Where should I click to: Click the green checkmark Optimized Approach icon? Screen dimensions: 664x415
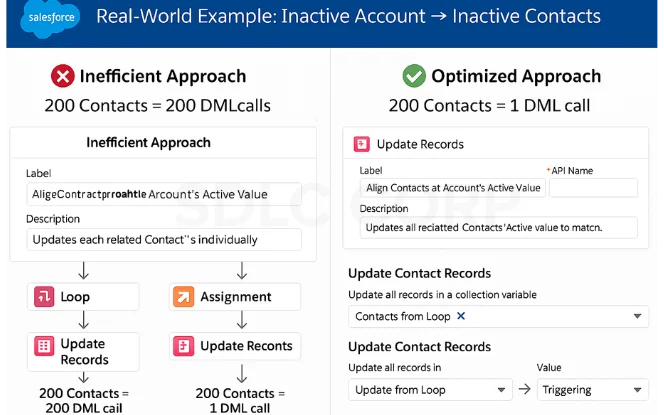(414, 76)
